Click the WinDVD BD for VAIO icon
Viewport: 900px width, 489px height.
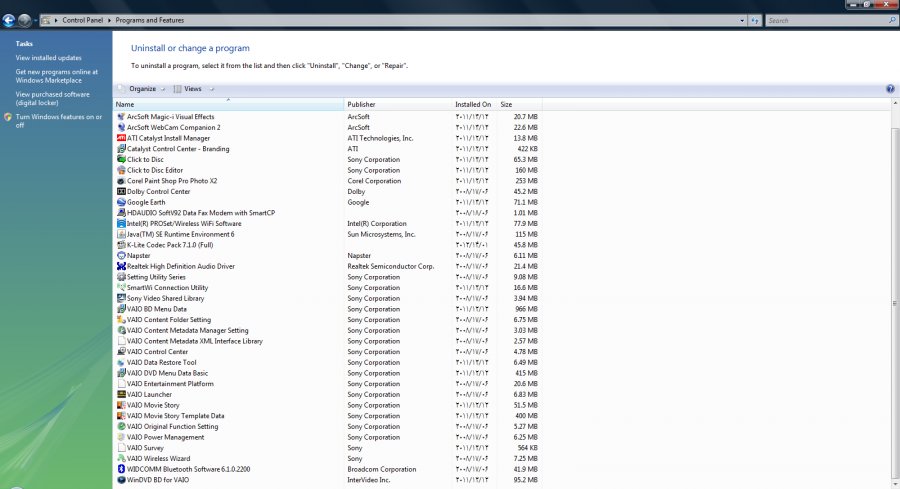click(121, 480)
